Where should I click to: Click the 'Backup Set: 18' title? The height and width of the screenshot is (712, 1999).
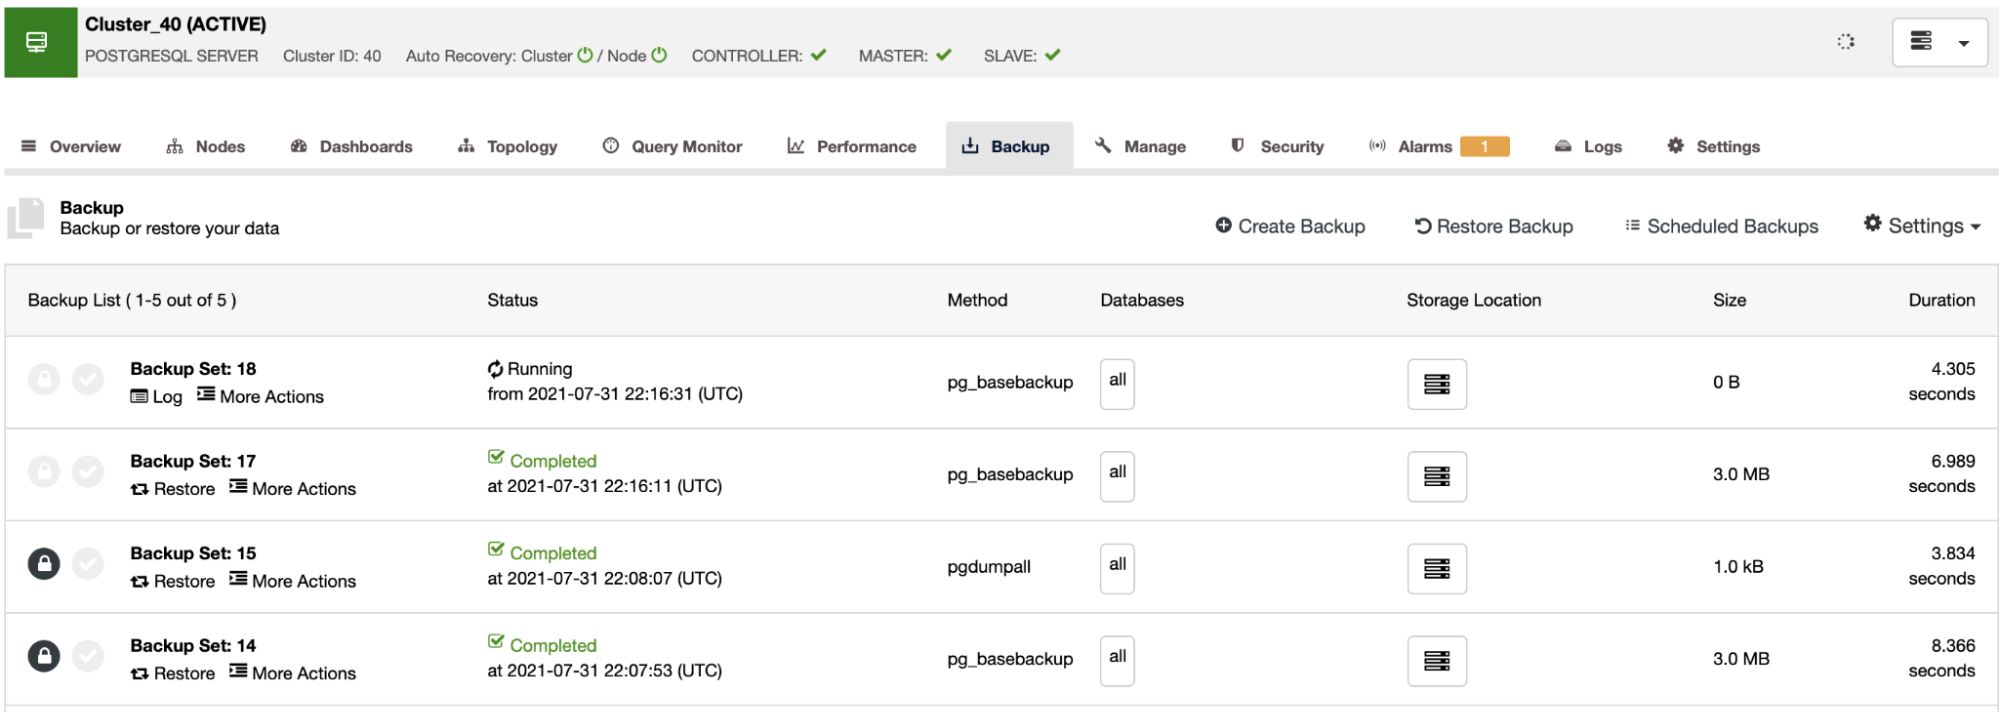click(x=193, y=369)
